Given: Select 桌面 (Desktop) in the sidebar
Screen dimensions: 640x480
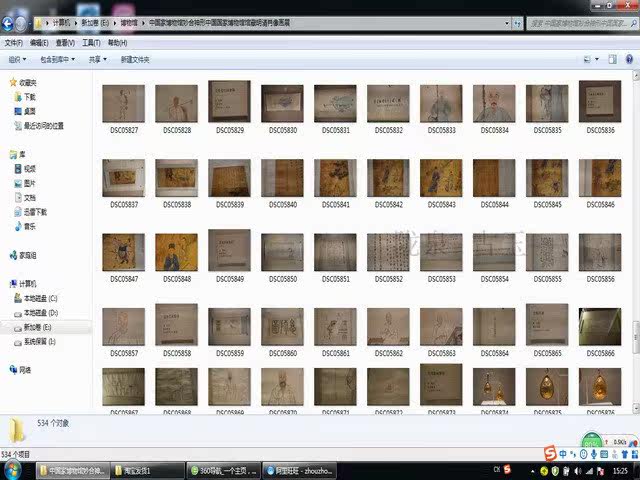Looking at the screenshot, I should pos(29,111).
